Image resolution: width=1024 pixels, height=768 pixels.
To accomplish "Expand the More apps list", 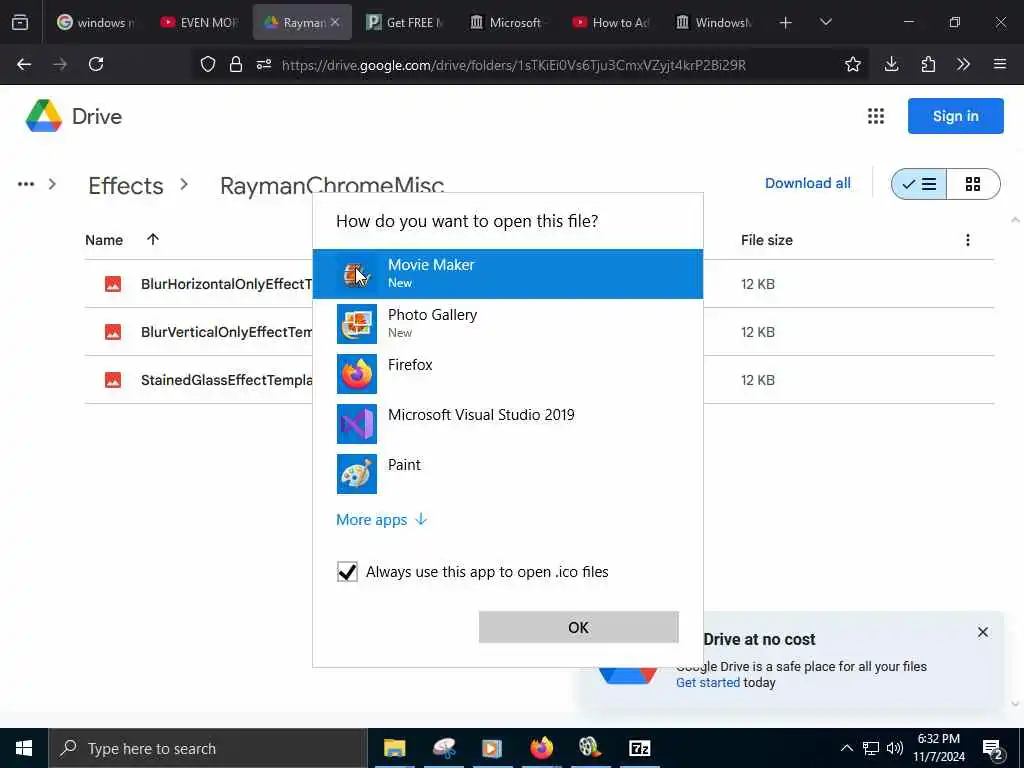I will point(381,520).
